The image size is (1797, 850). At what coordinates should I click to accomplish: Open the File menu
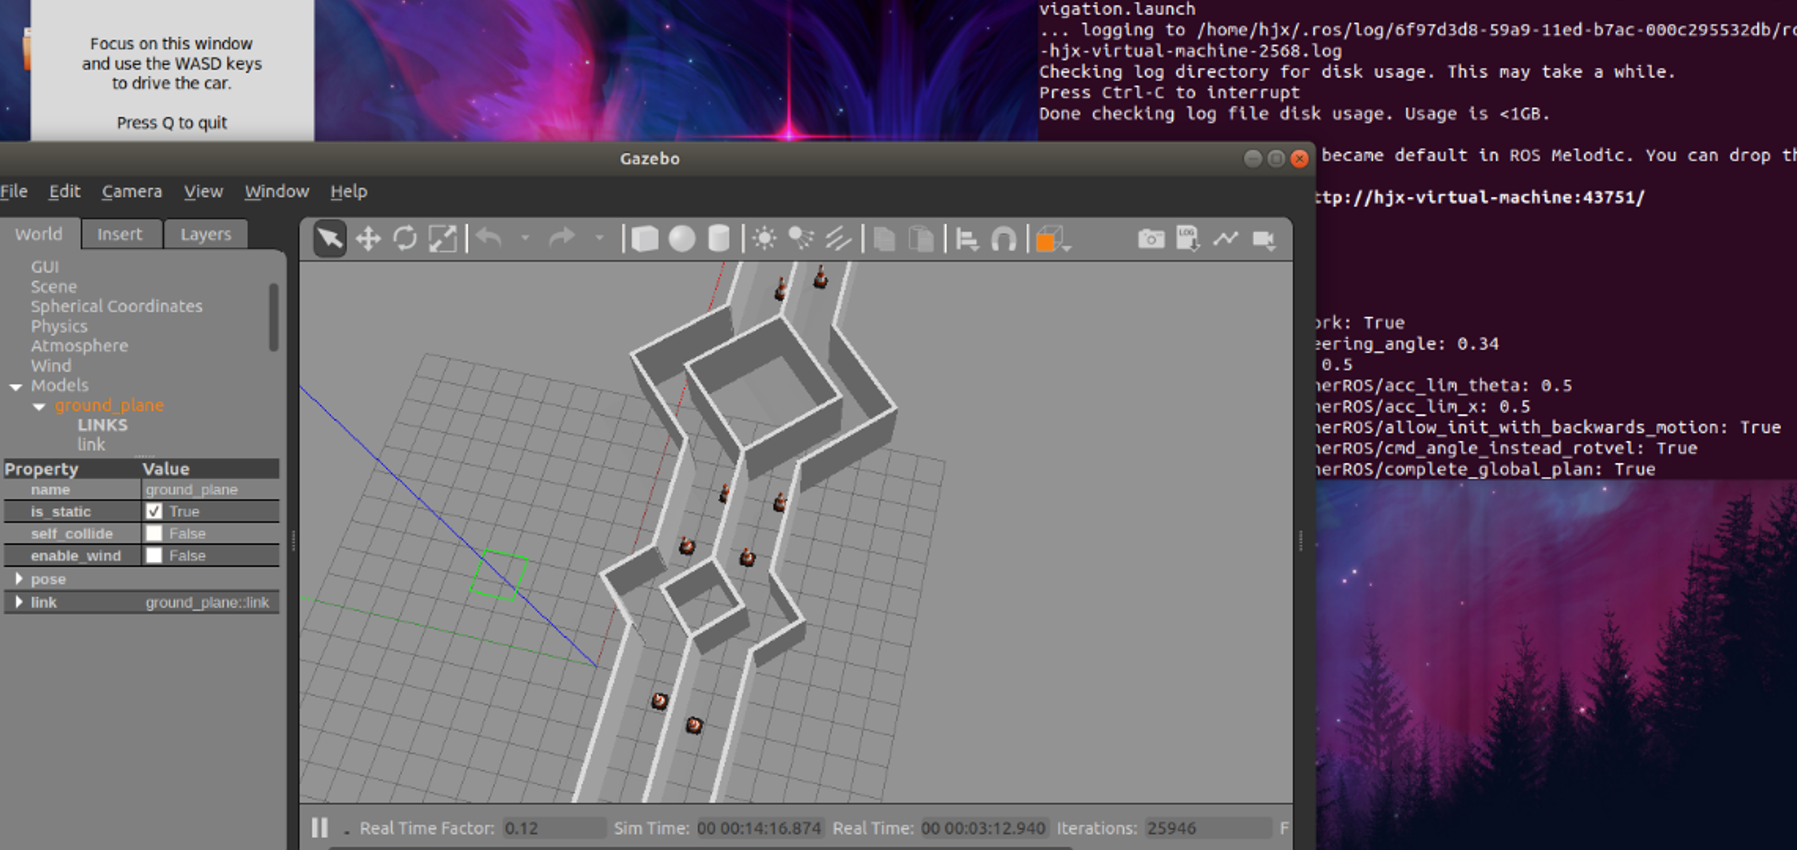(14, 191)
